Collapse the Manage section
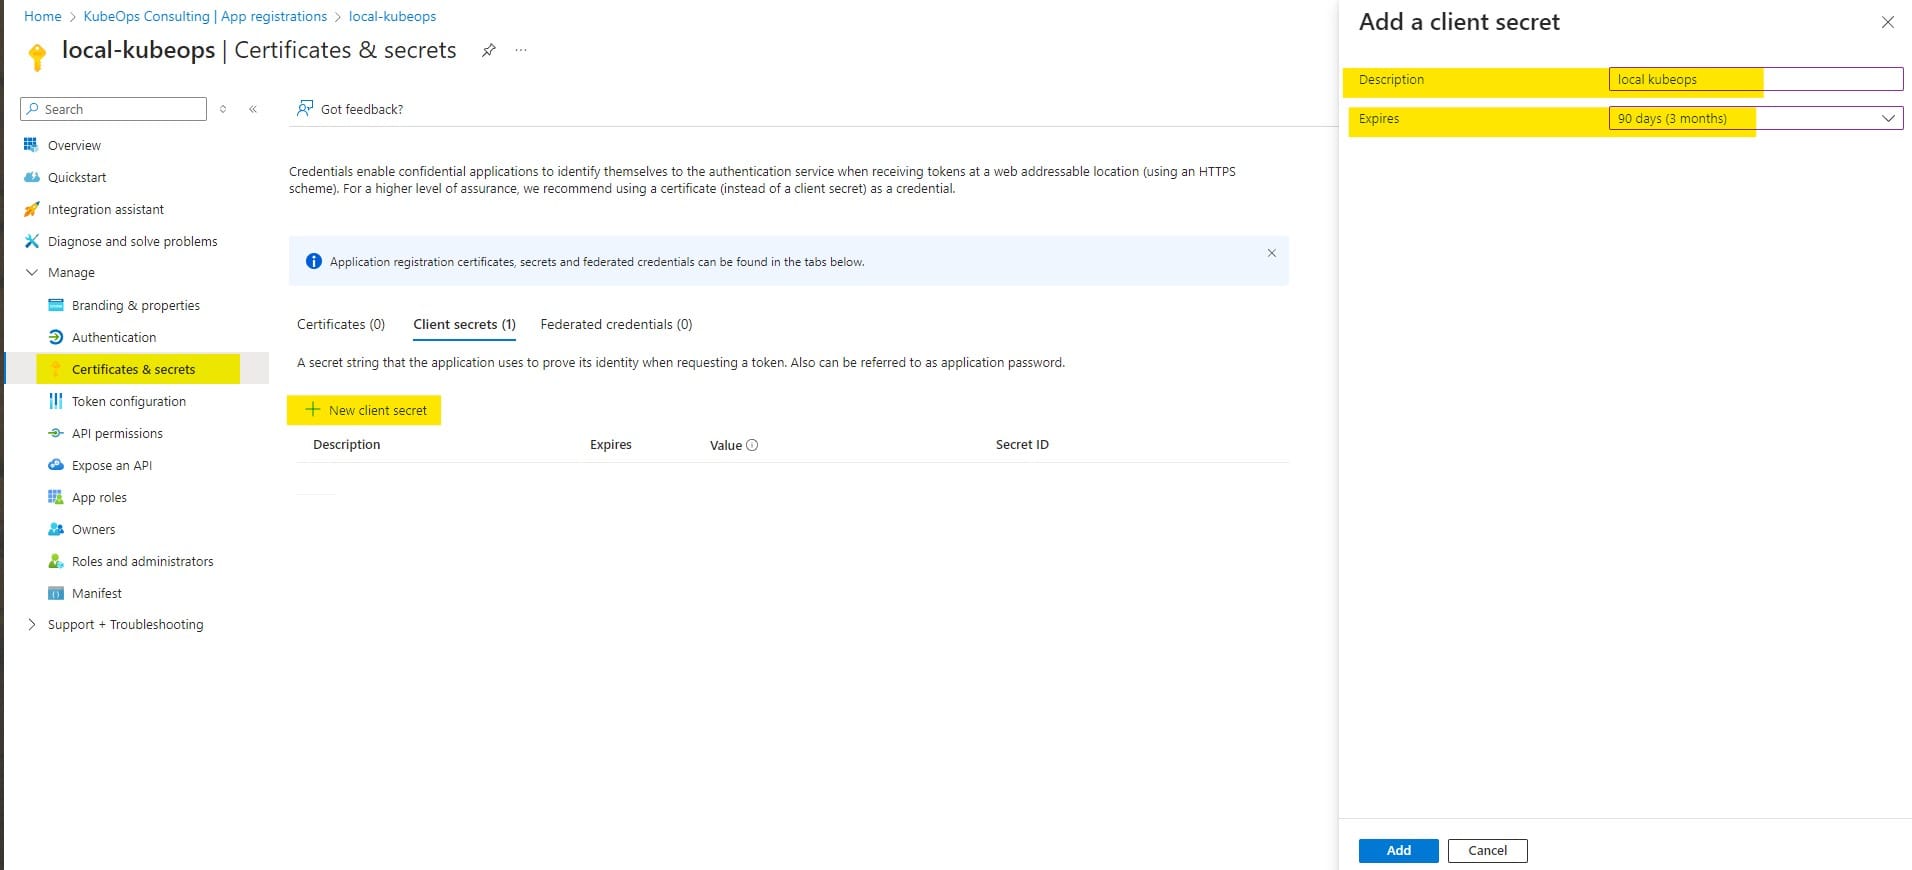This screenshot has width=1912, height=870. pyautogui.click(x=31, y=272)
